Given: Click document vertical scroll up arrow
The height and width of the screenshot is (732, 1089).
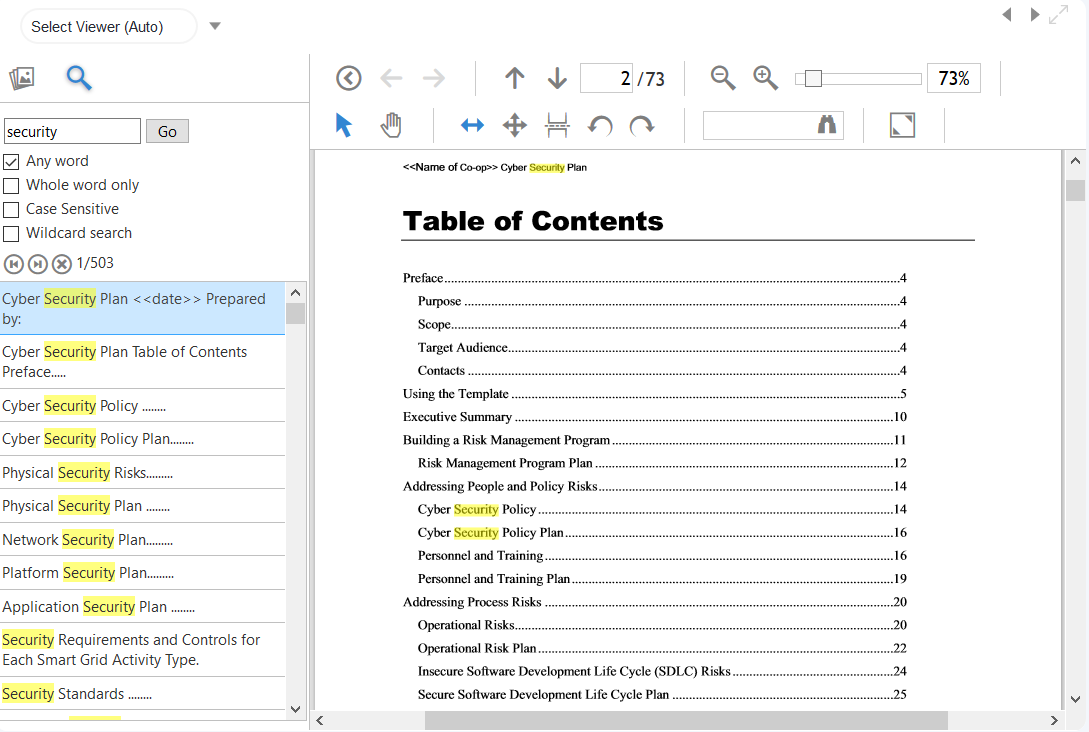Looking at the screenshot, I should click(x=1075, y=160).
